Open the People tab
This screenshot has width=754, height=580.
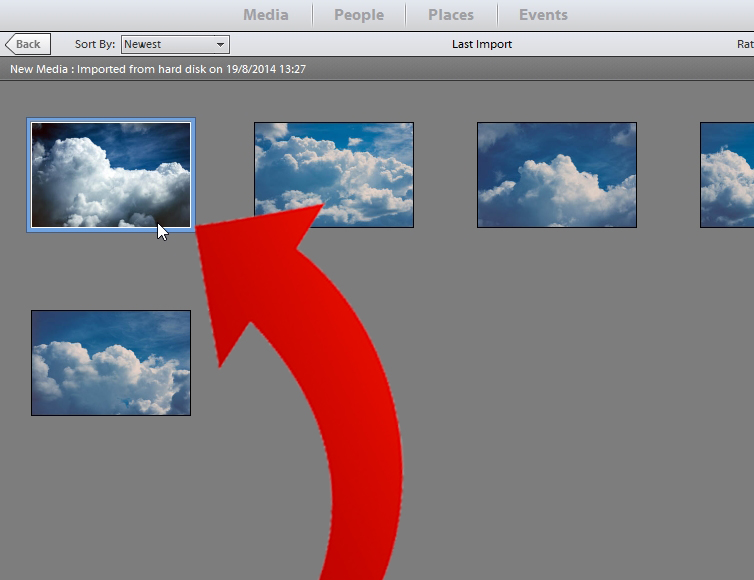(x=359, y=15)
